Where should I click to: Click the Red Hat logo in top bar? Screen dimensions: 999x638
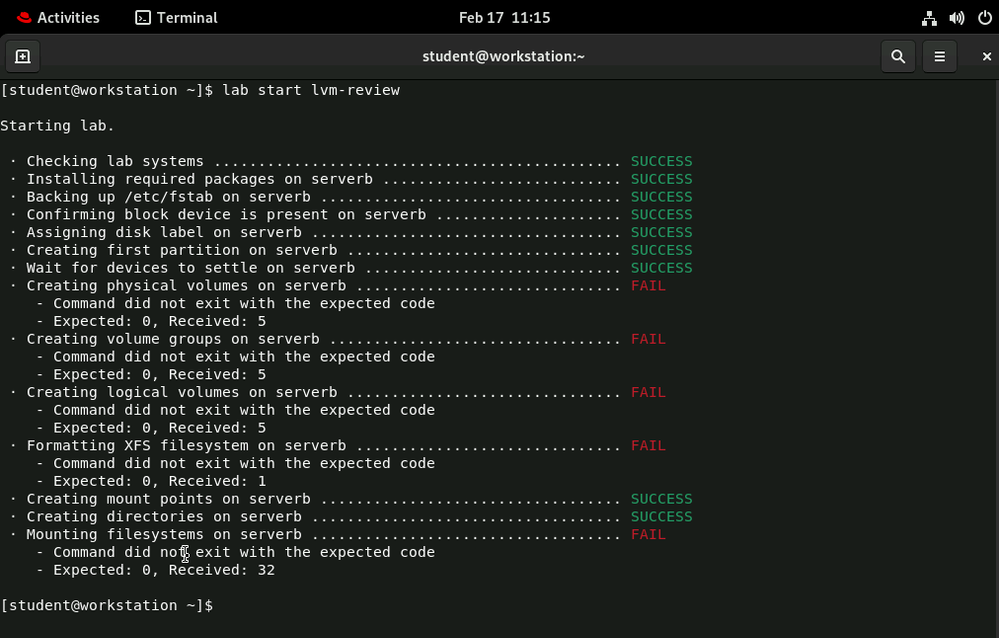point(24,18)
